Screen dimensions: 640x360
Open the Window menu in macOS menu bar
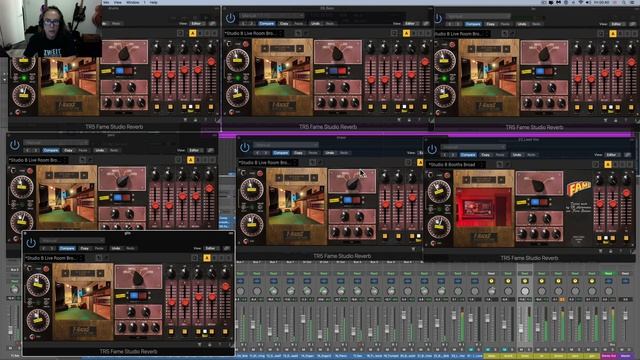[133, 2]
